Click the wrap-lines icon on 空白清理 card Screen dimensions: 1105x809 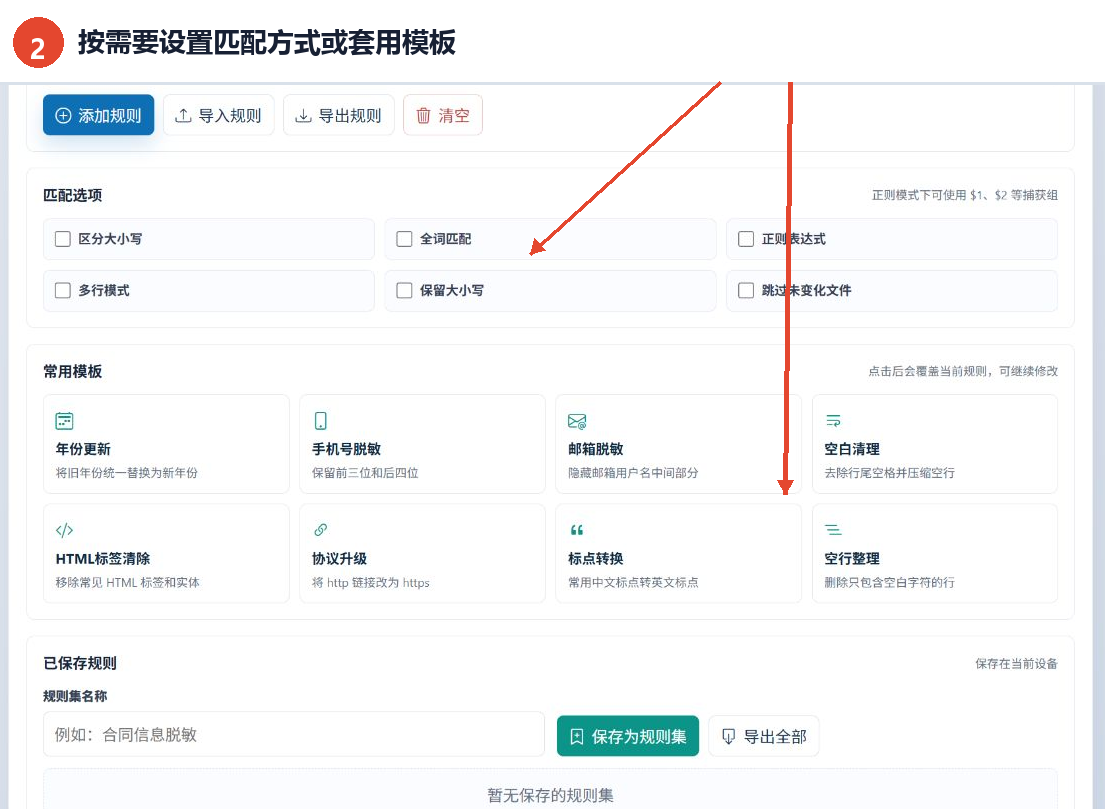coord(833,421)
